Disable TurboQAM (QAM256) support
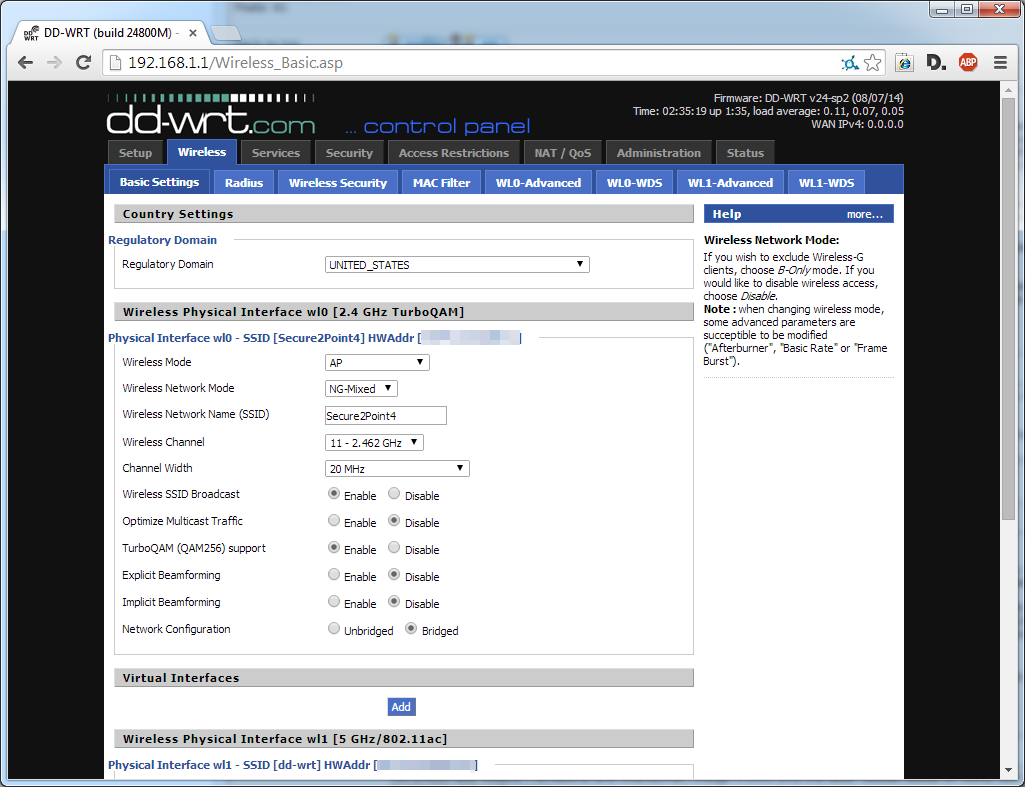This screenshot has width=1025, height=787. point(394,548)
